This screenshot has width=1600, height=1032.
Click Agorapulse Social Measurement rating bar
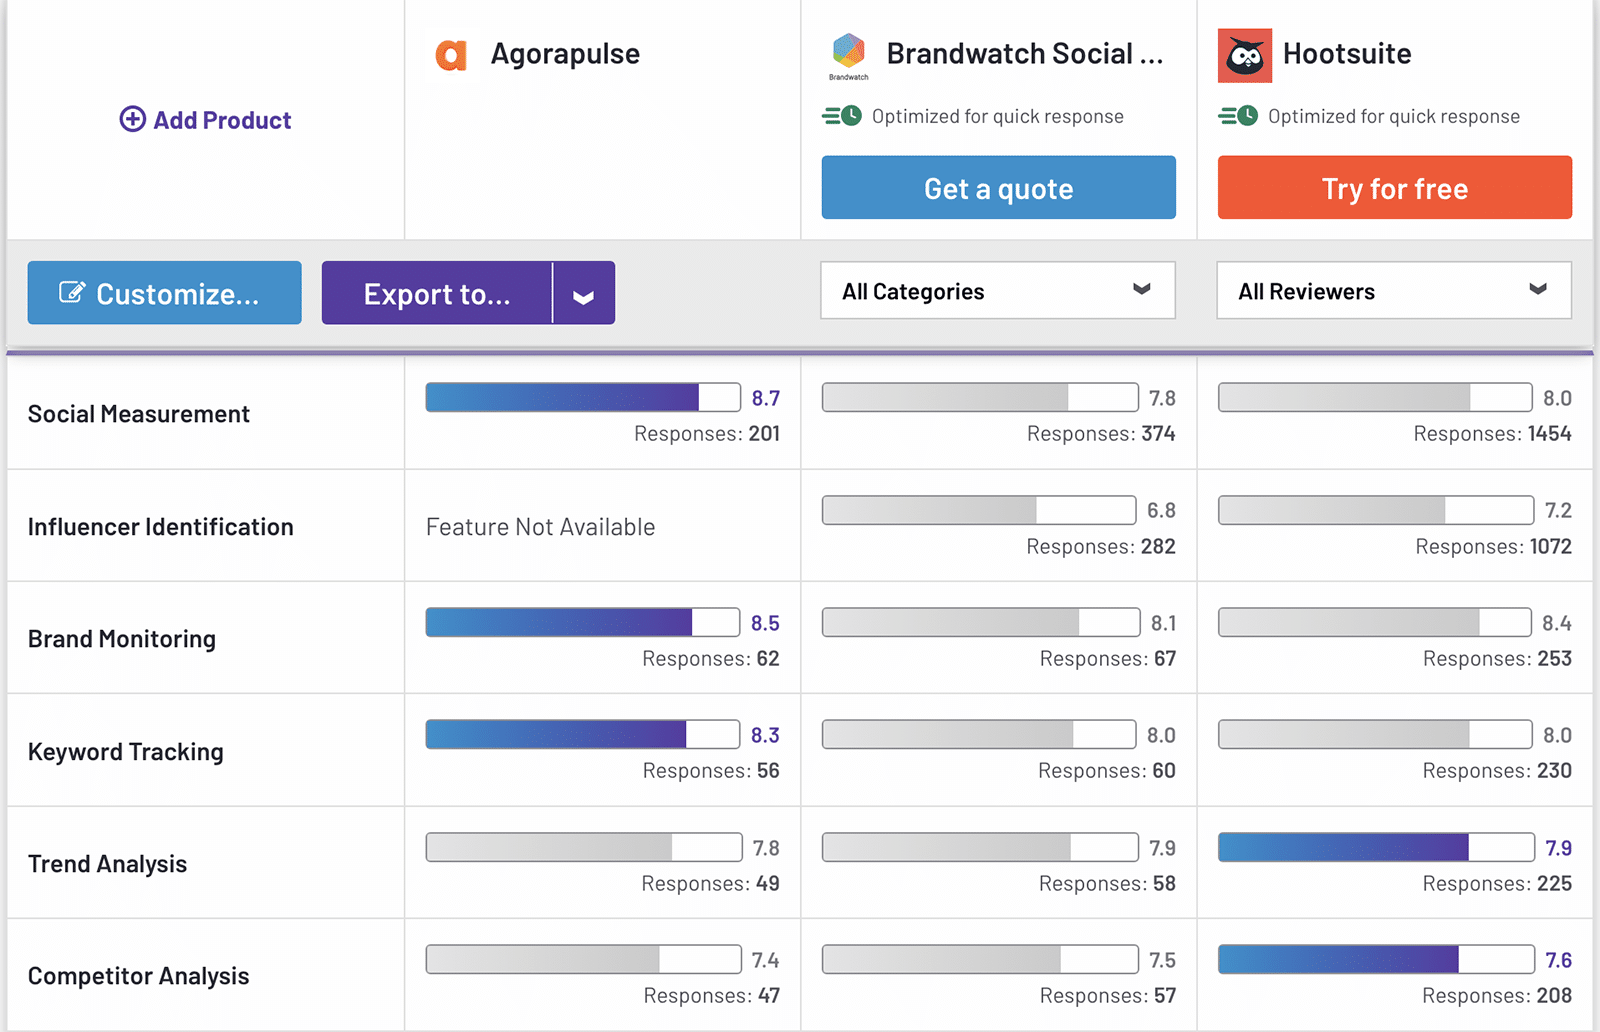[582, 398]
